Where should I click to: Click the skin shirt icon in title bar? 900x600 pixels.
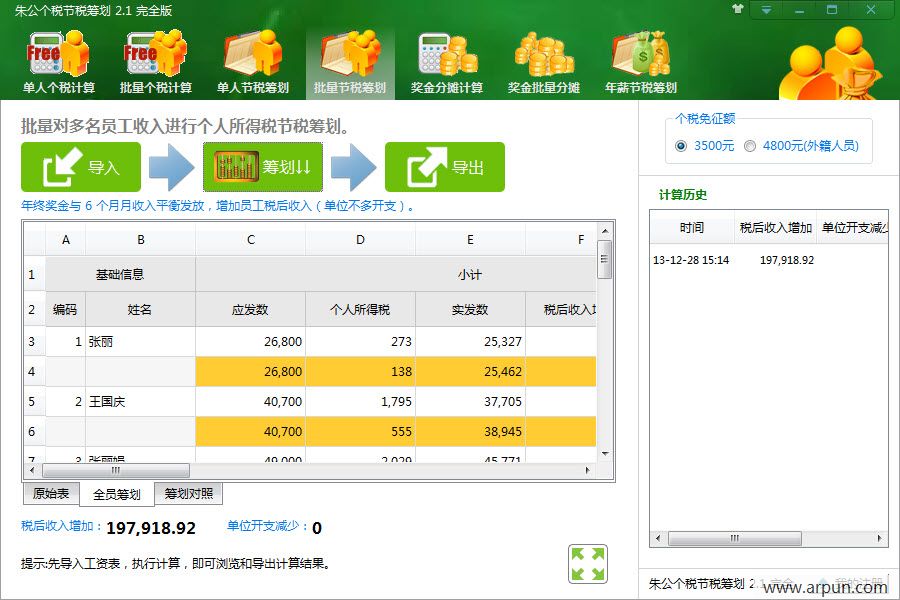pyautogui.click(x=738, y=9)
